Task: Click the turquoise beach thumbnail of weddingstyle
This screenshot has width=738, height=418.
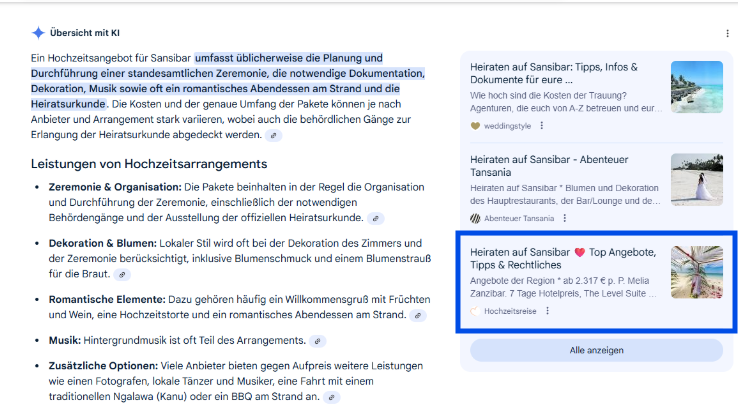Action: pos(697,87)
